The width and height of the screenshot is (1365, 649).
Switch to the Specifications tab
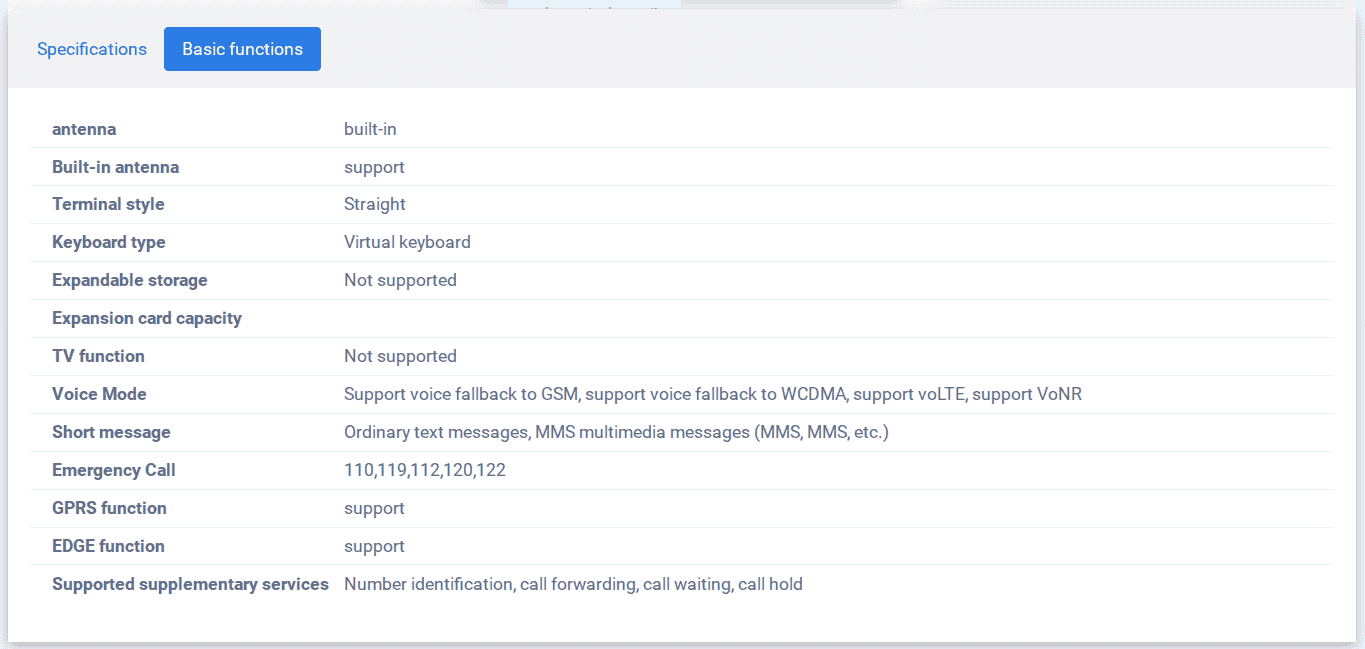[x=92, y=49]
